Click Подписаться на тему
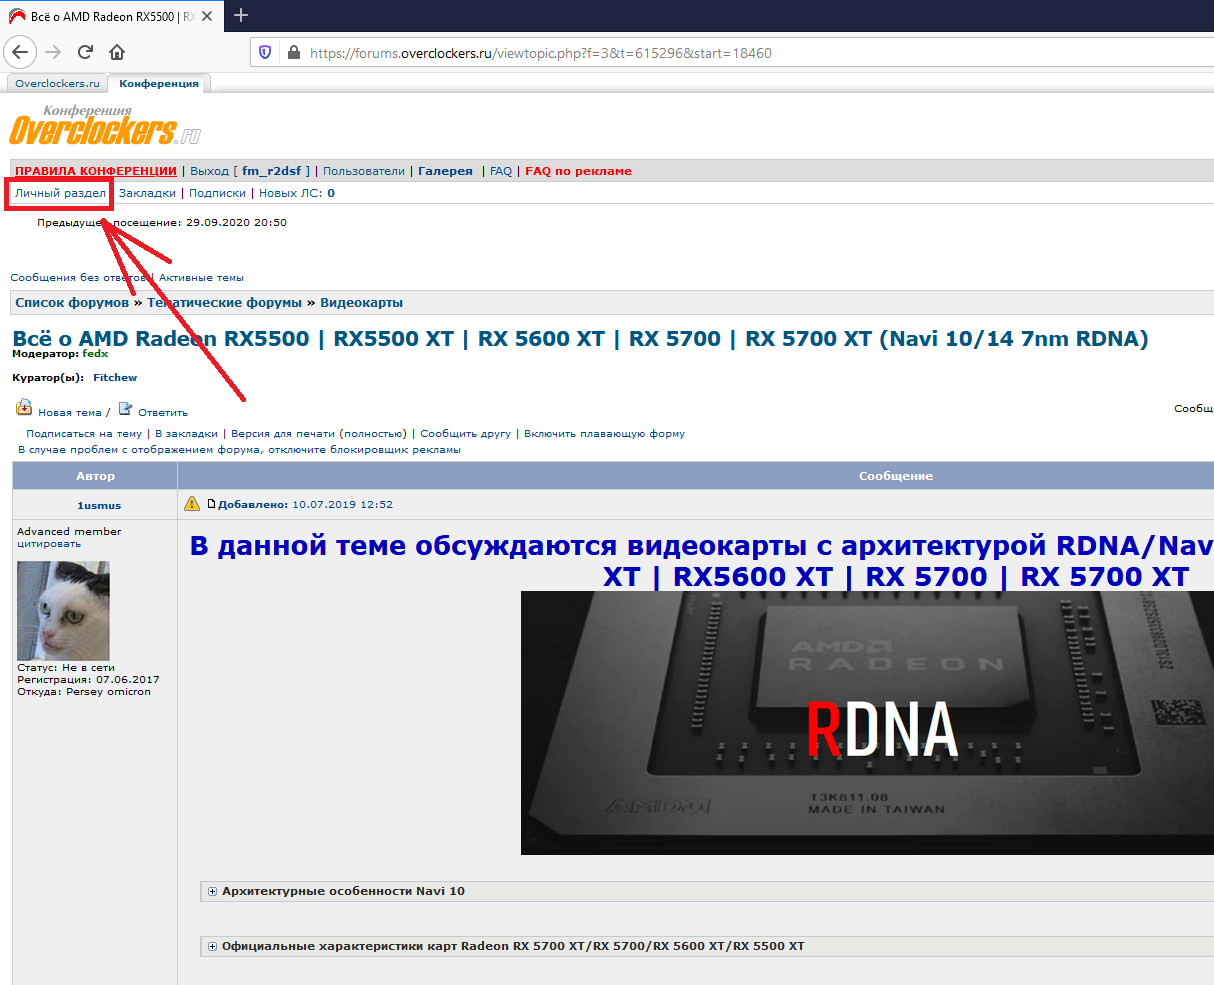Viewport: 1214px width, 985px height. (84, 434)
